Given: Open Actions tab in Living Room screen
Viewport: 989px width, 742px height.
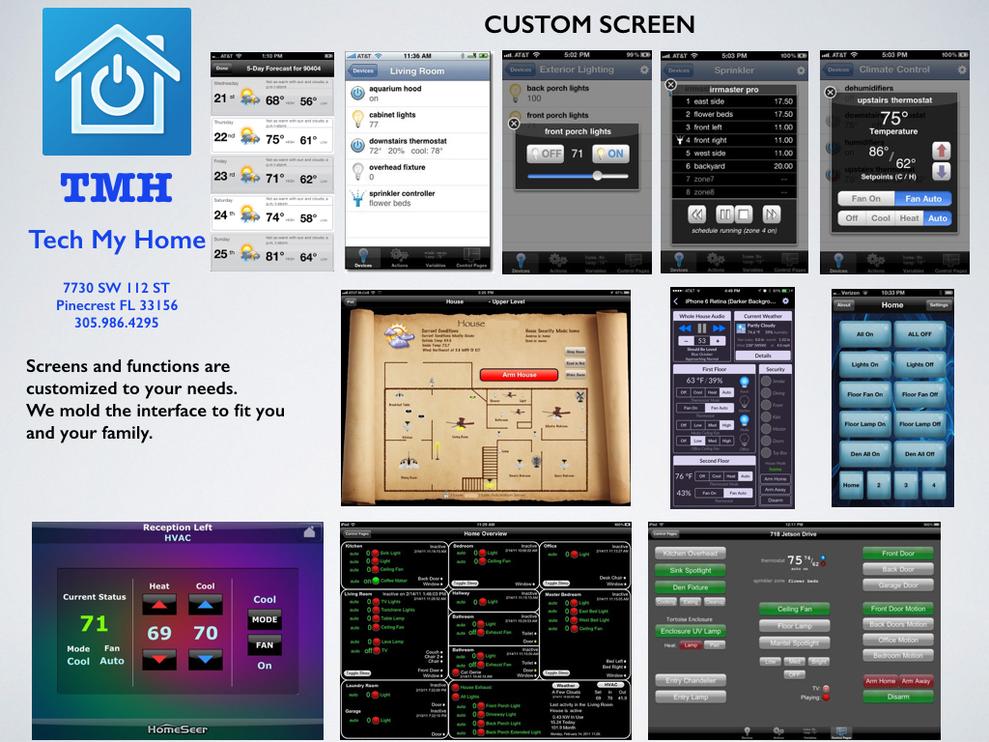Looking at the screenshot, I should coord(399,257).
